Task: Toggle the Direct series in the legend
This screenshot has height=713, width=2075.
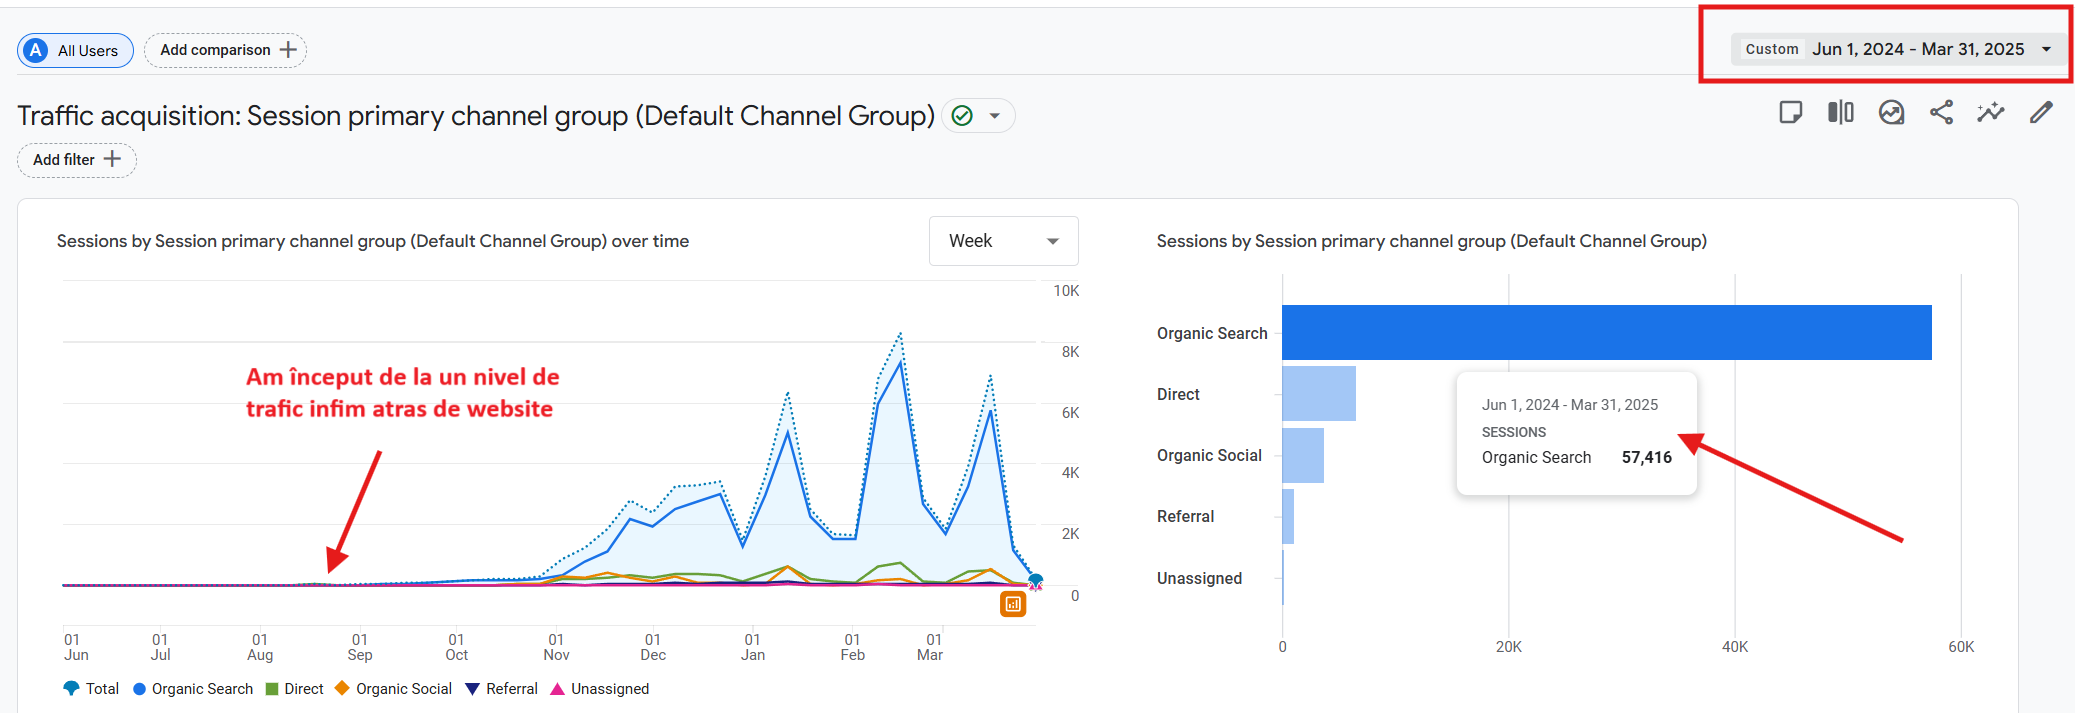Action: (294, 689)
